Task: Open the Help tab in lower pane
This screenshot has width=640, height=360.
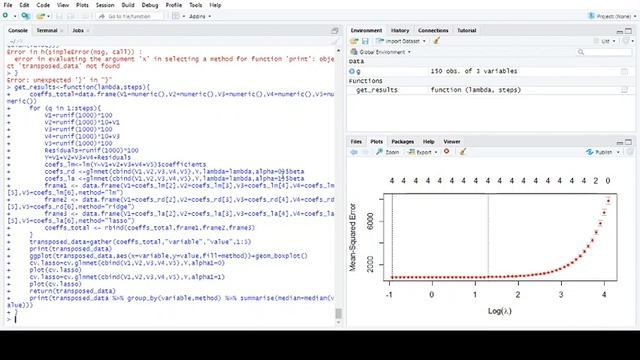Action: click(428, 142)
